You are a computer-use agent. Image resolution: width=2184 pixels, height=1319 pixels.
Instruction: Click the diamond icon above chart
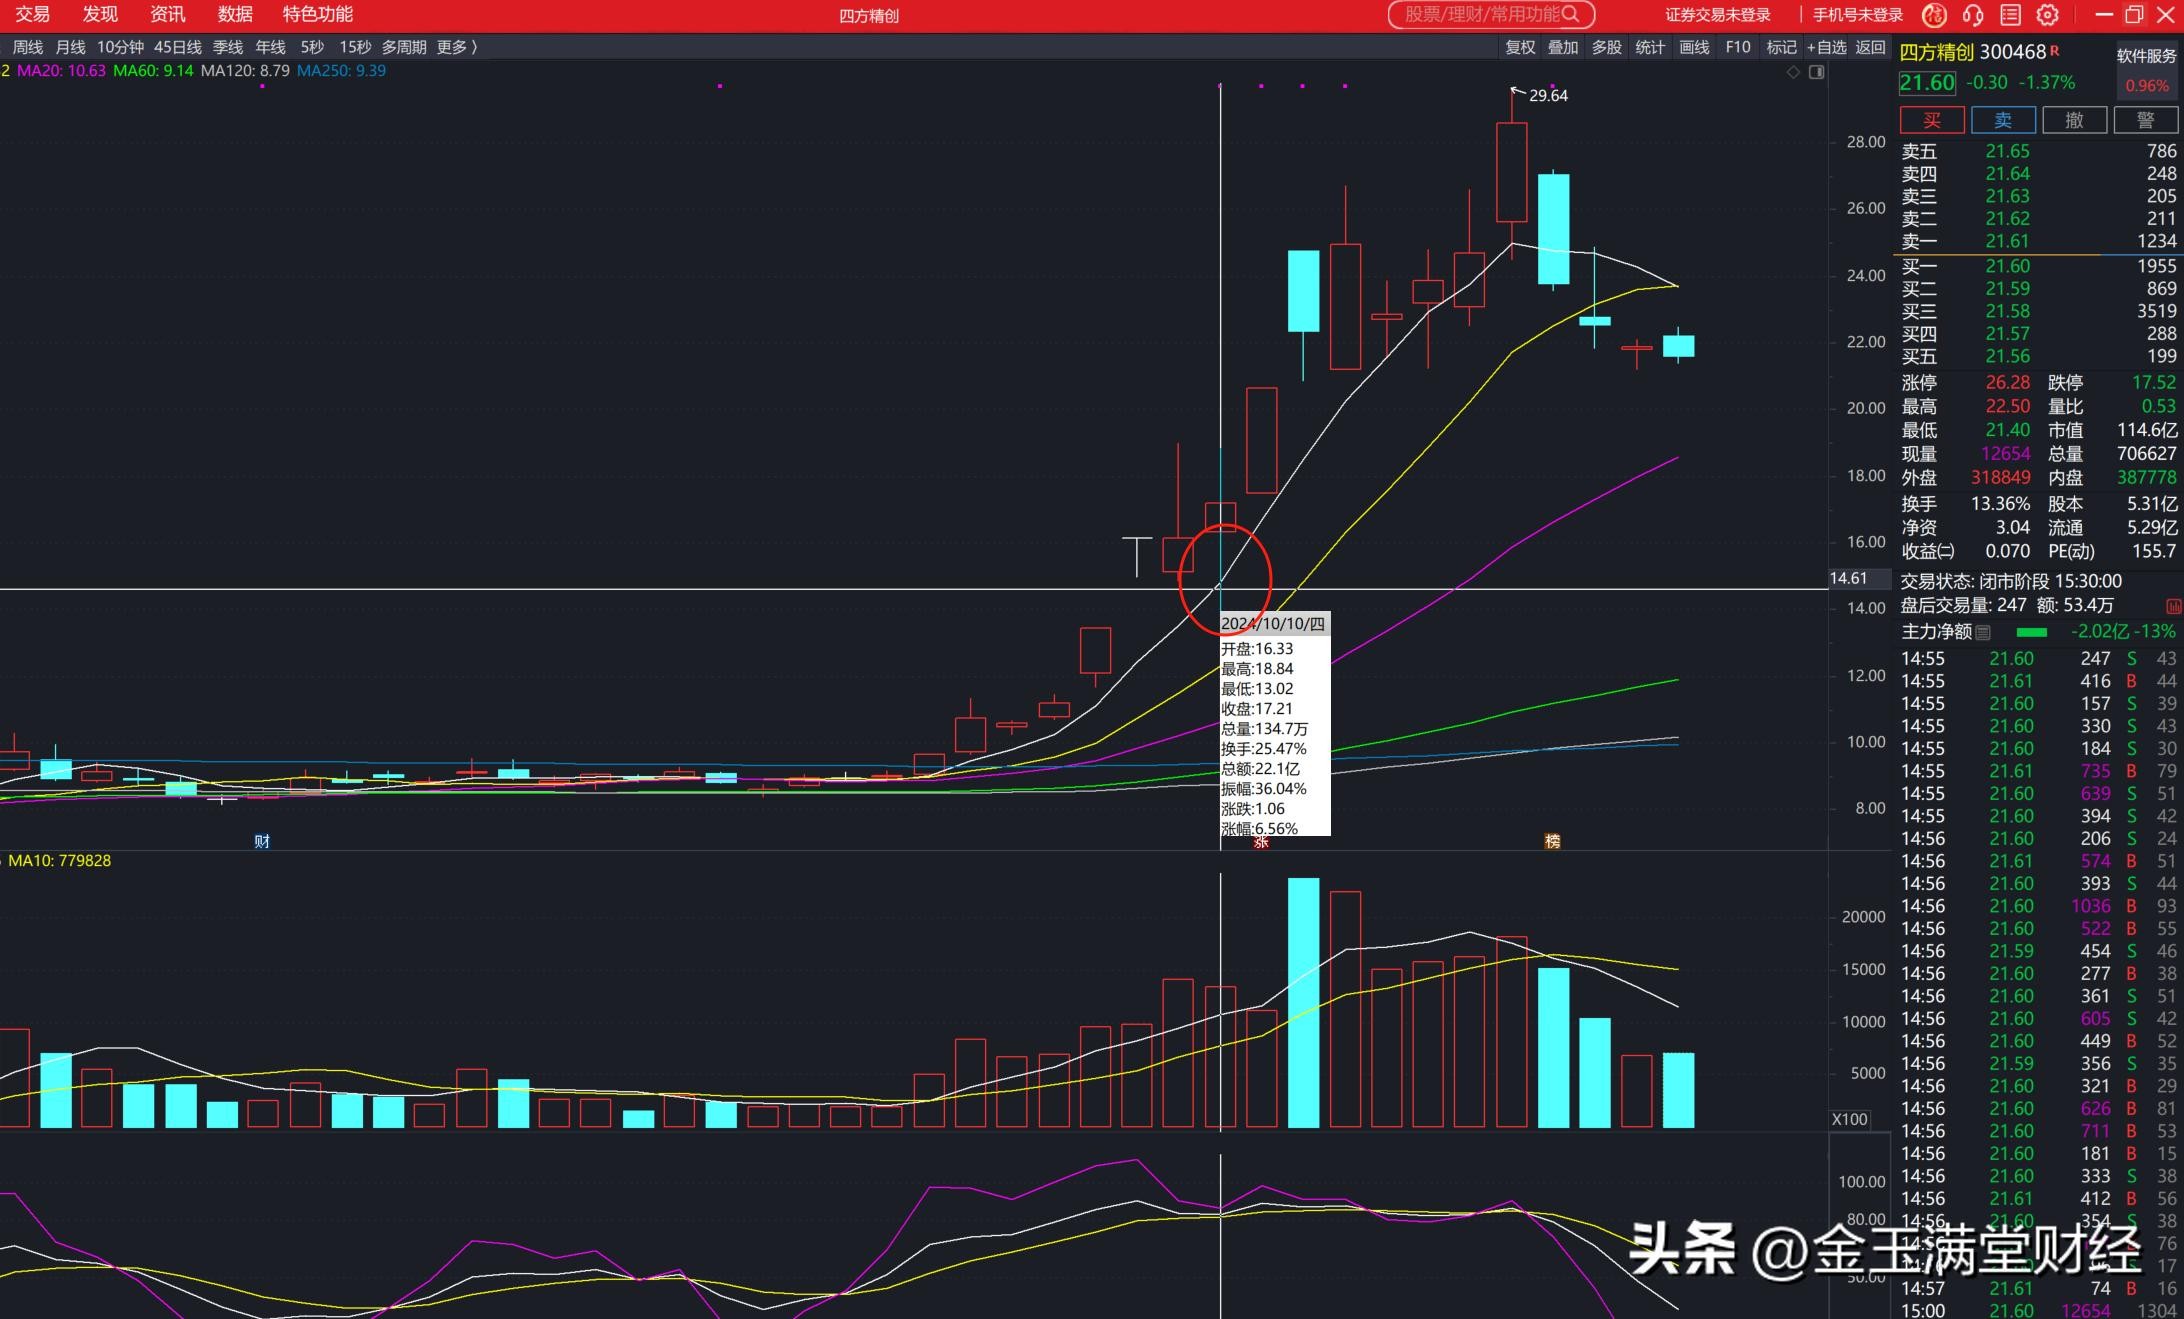1793,72
